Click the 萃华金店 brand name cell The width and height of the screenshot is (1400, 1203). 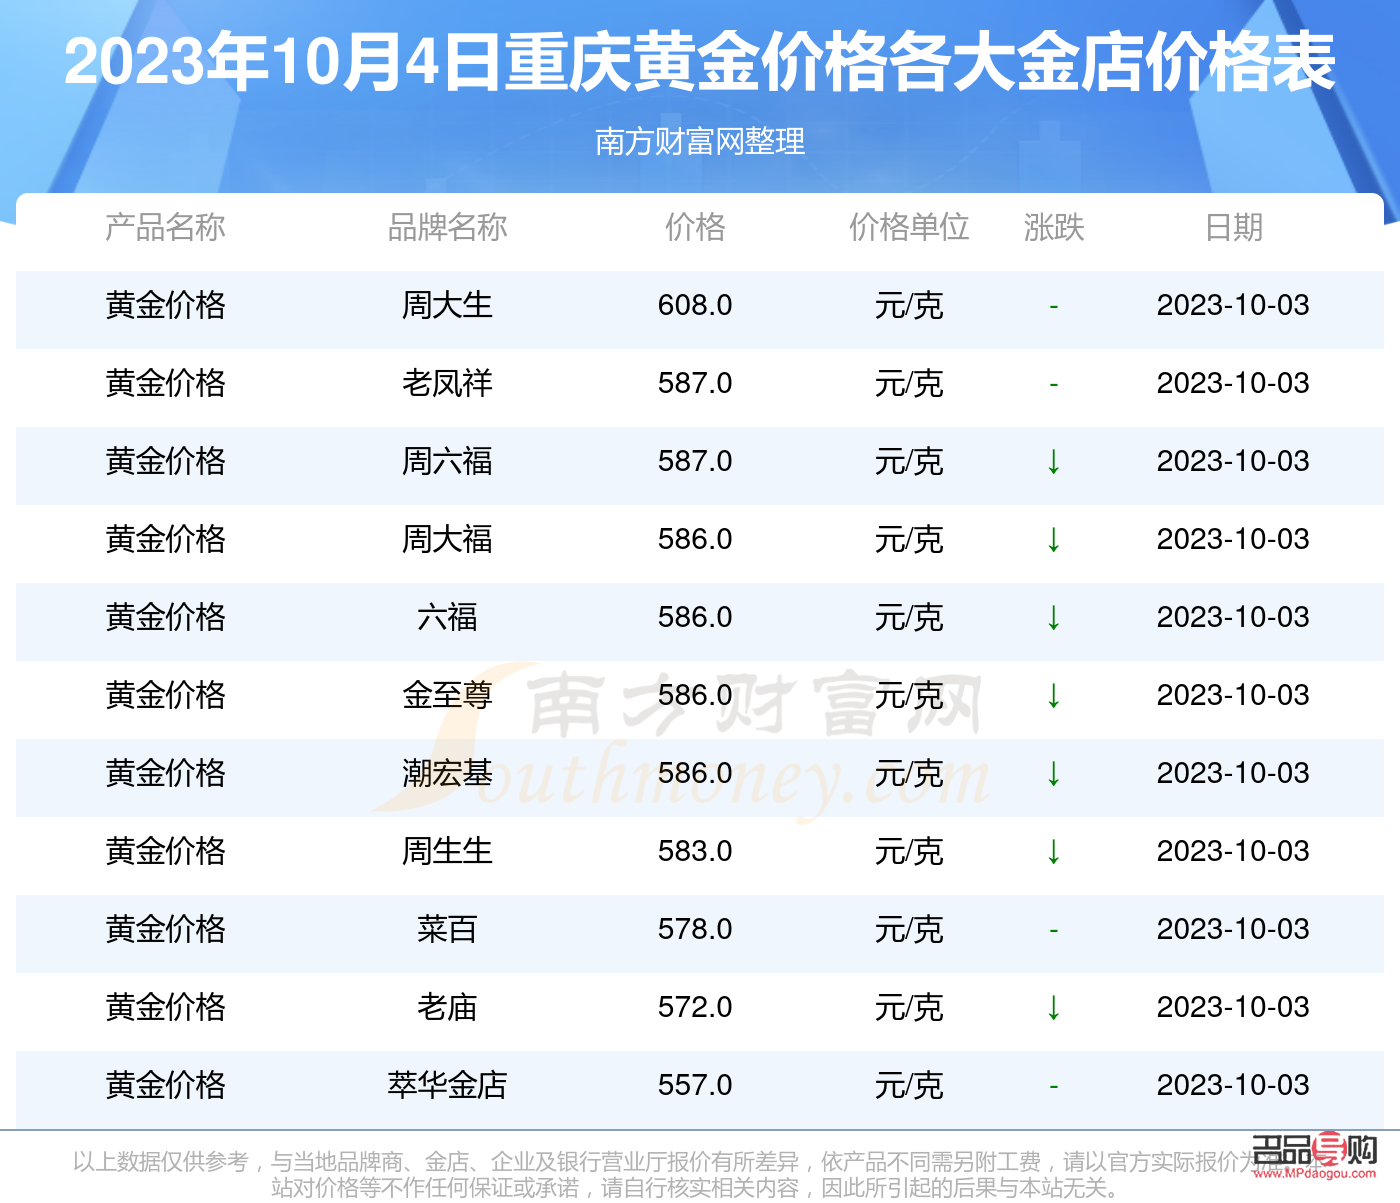(449, 1084)
